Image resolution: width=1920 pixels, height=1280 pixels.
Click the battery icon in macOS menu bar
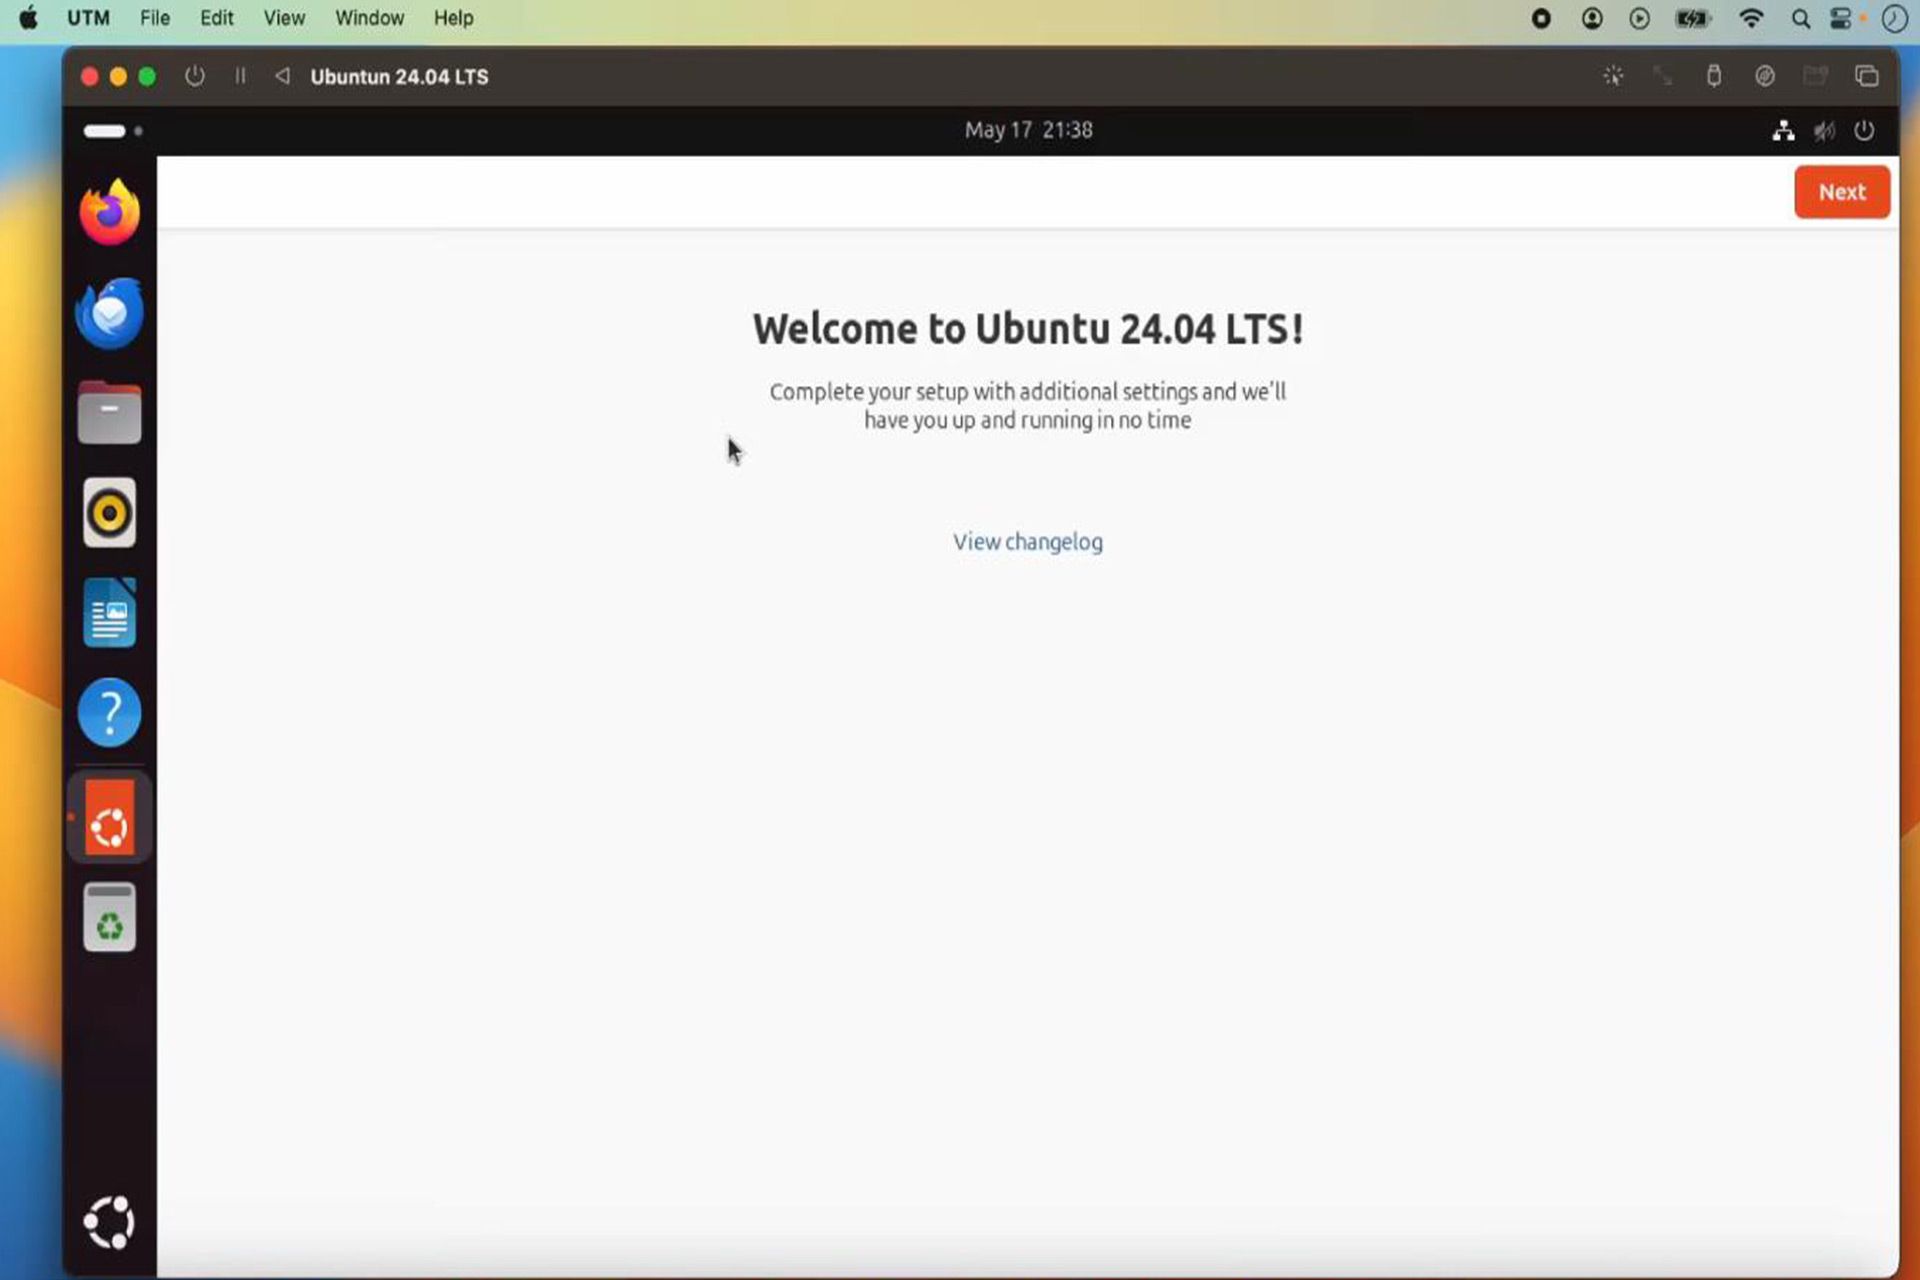coord(1693,19)
